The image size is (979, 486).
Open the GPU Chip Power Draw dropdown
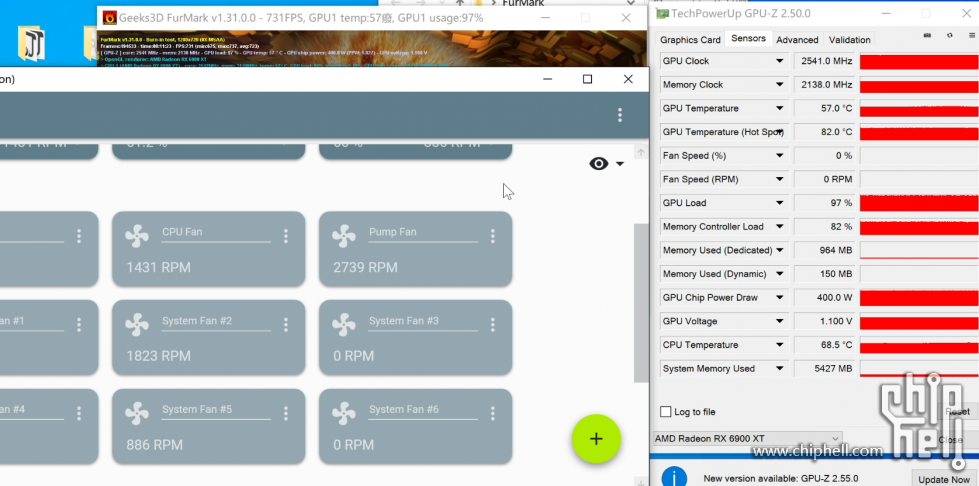[x=779, y=297]
